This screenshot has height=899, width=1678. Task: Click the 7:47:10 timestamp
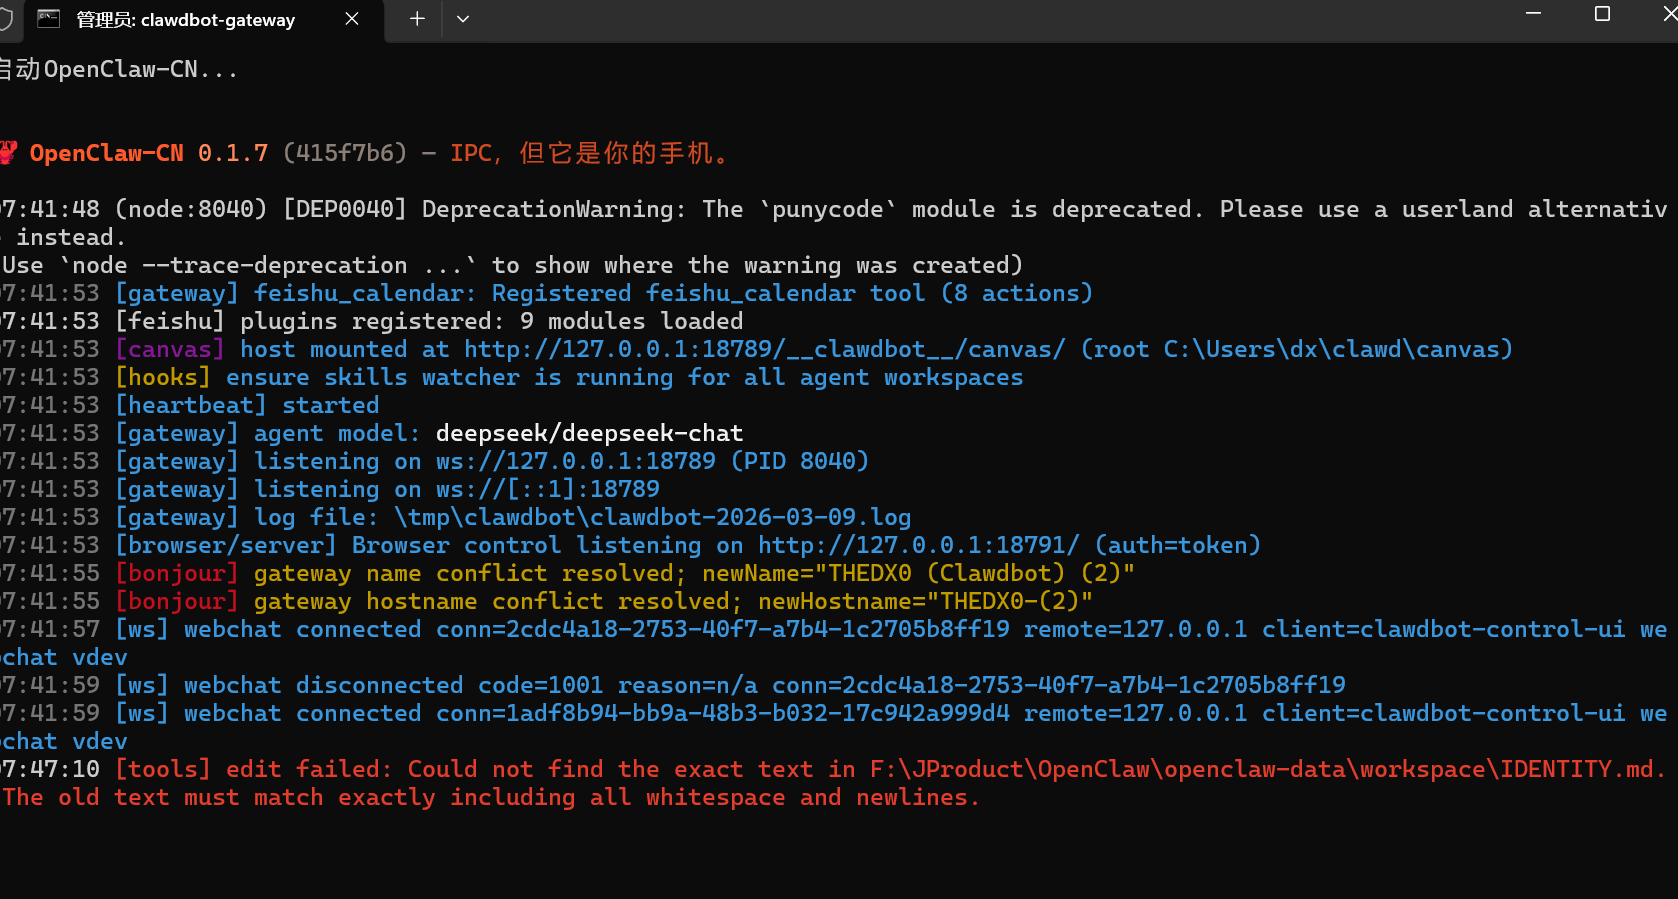click(50, 769)
